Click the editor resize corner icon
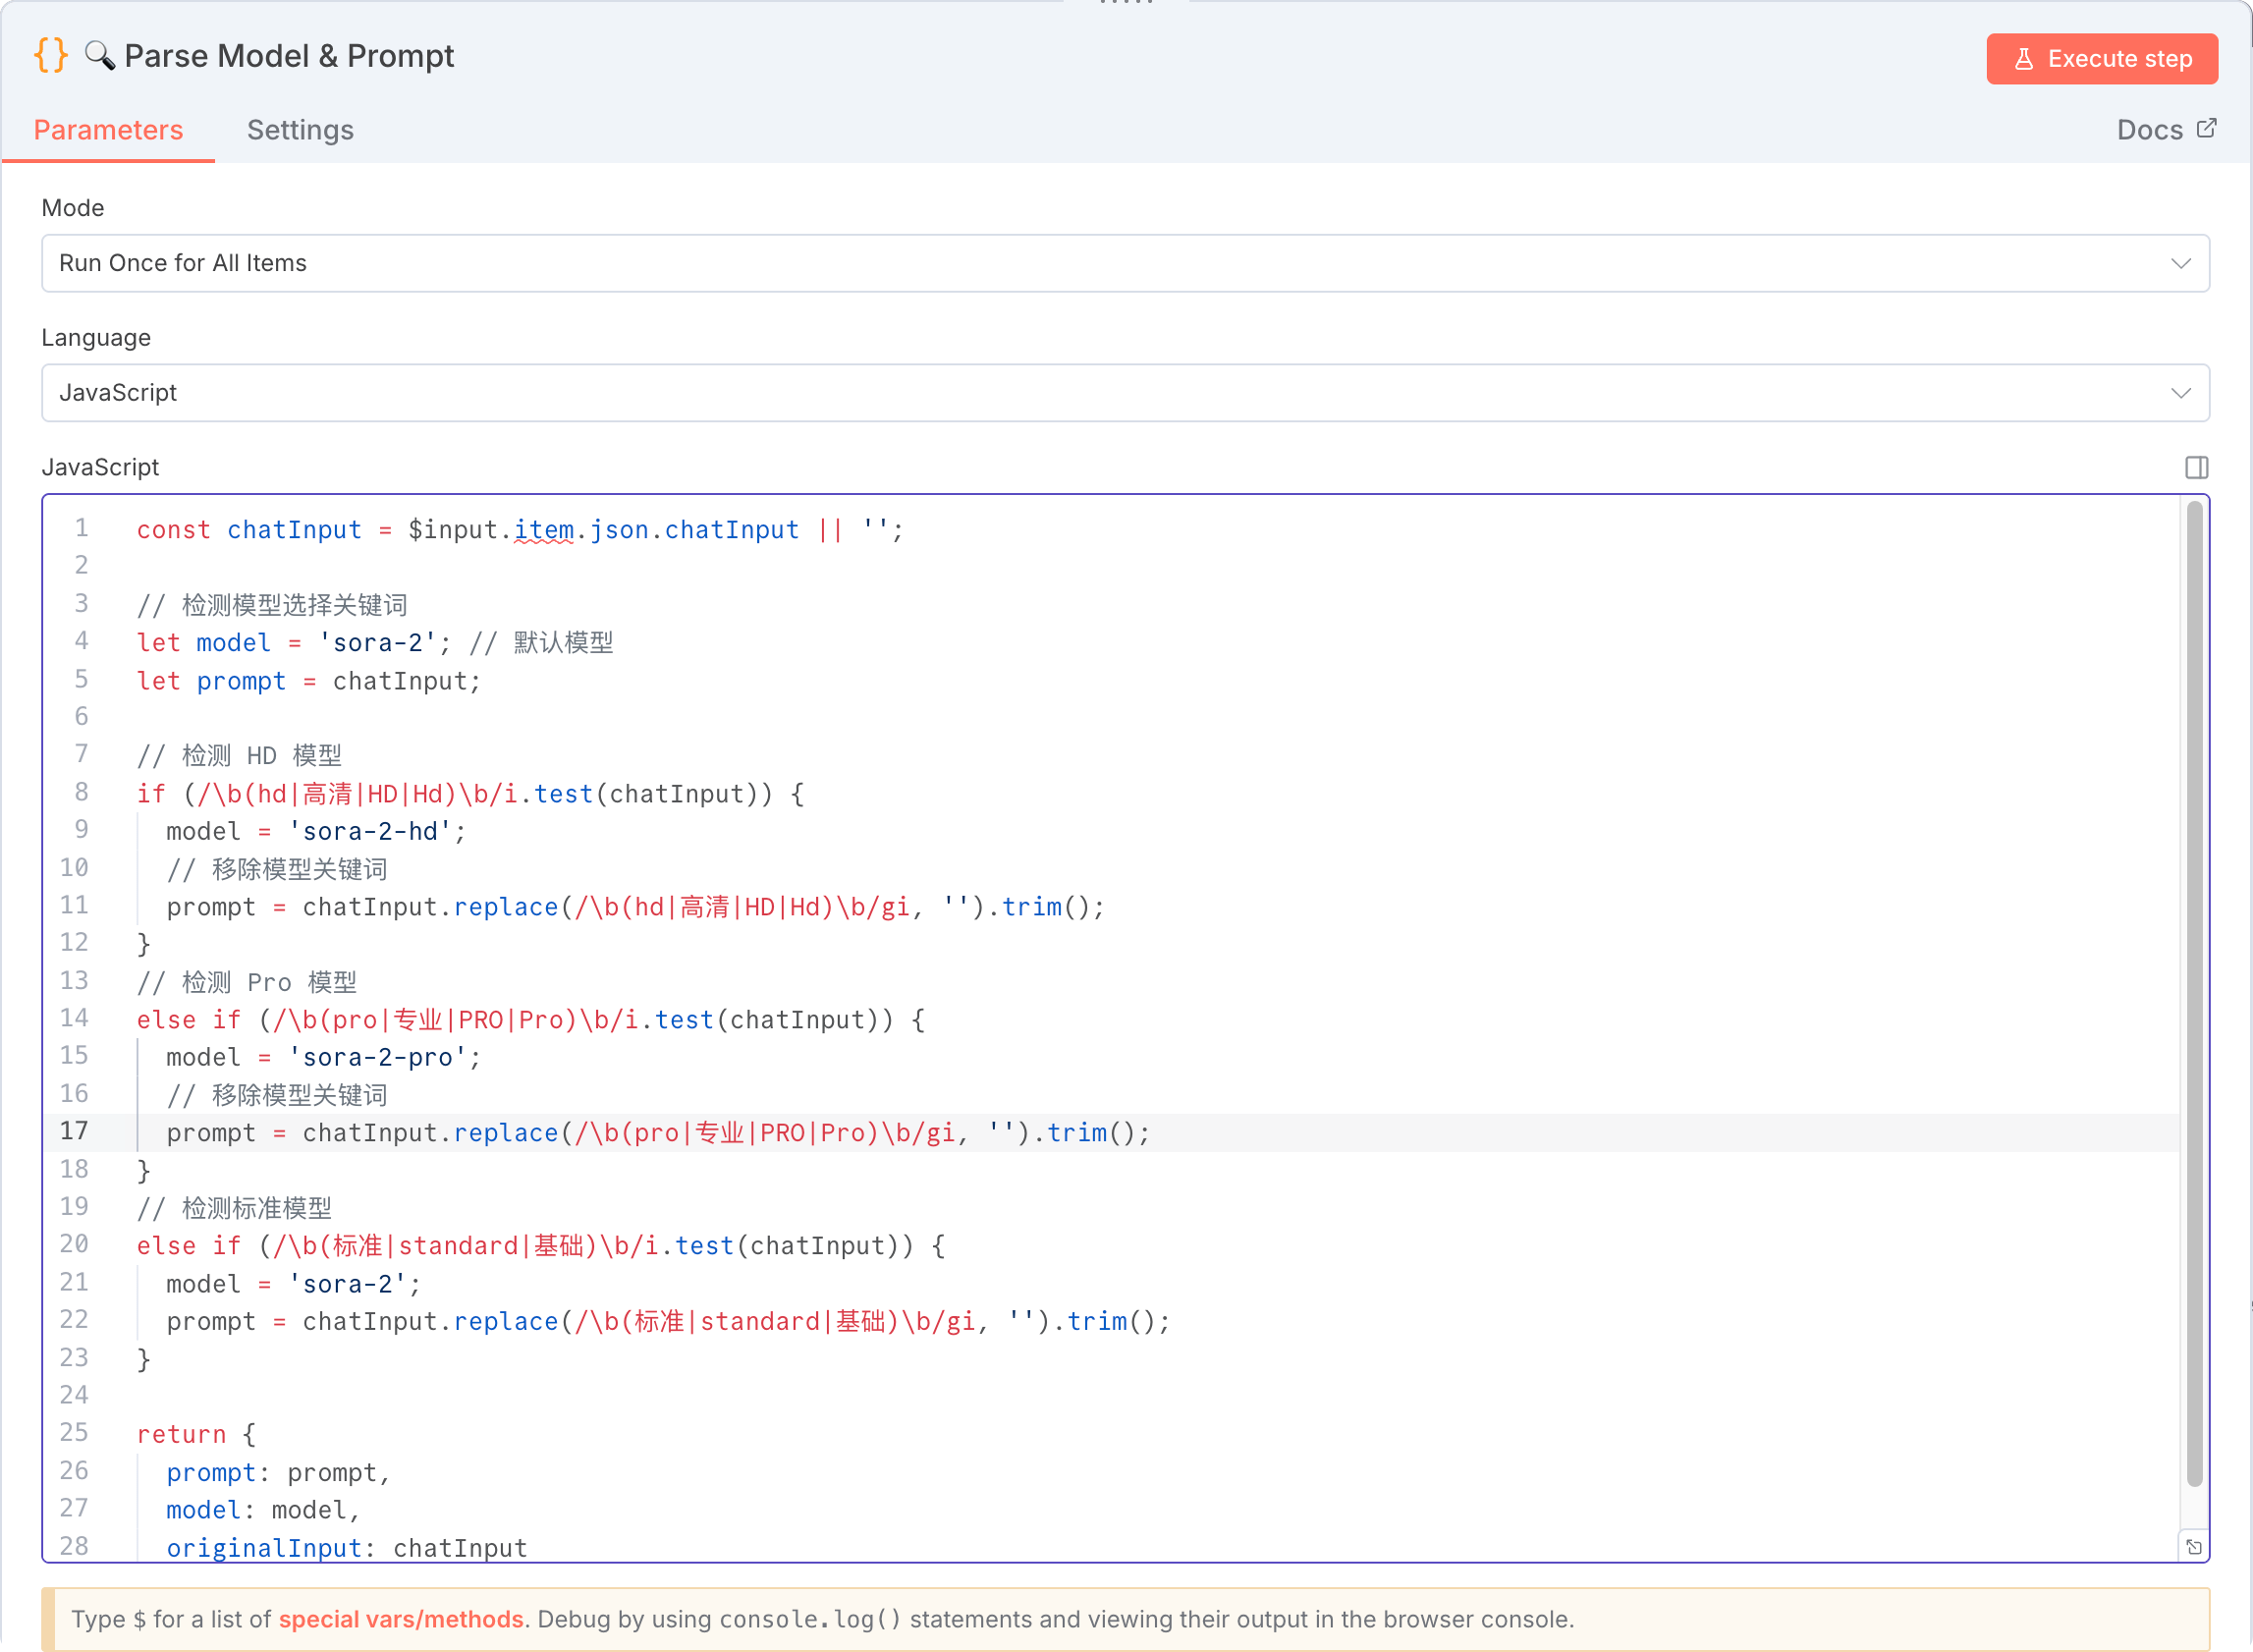 (x=2193, y=1546)
